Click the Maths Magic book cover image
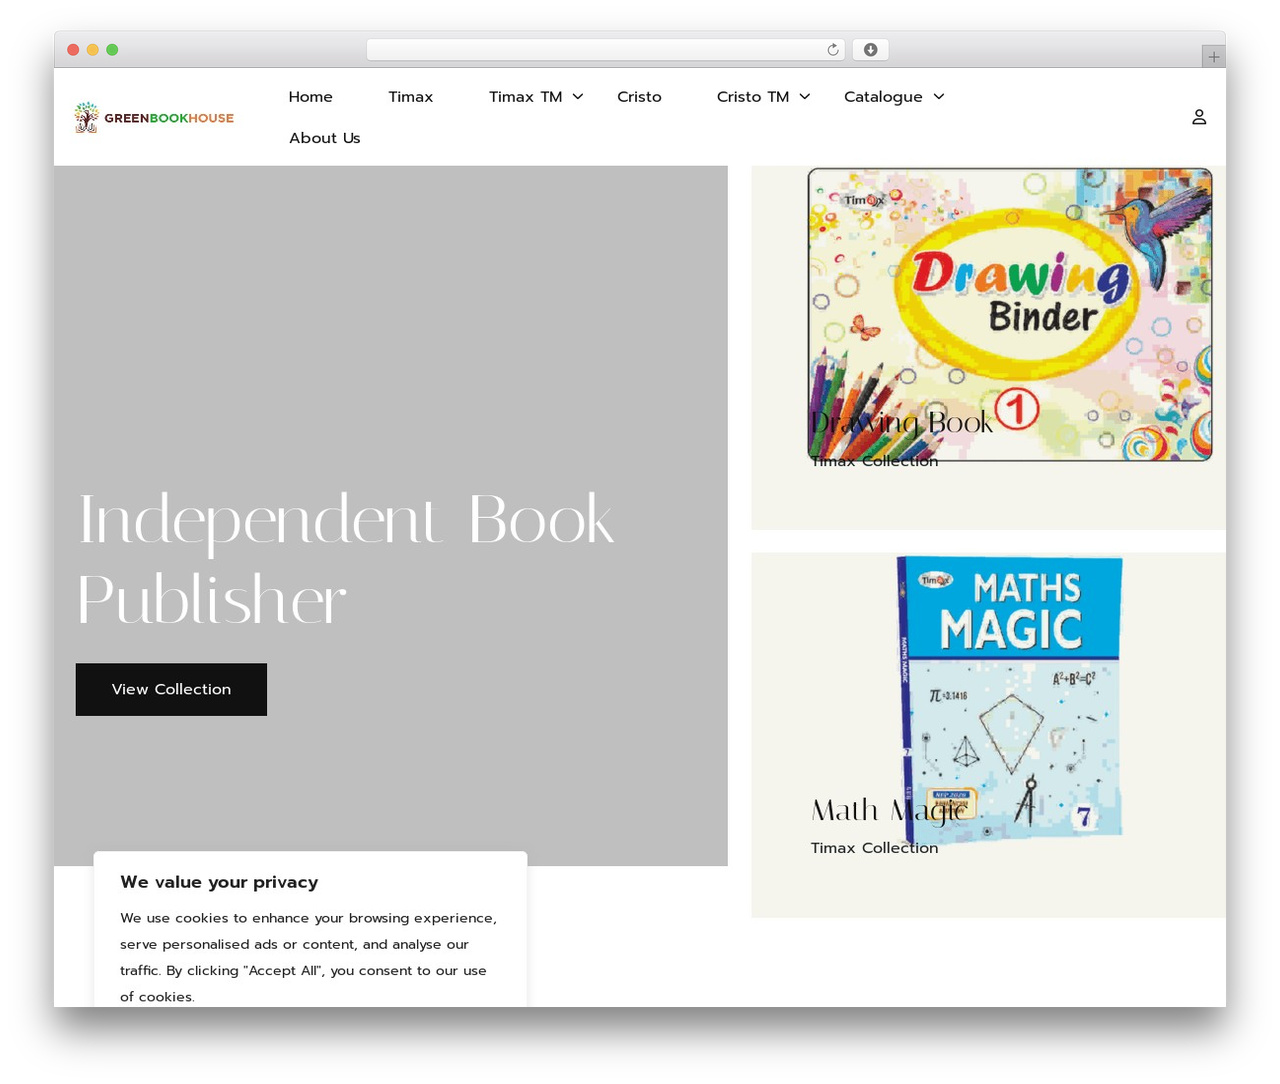The height and width of the screenshot is (1084, 1280). [1010, 700]
